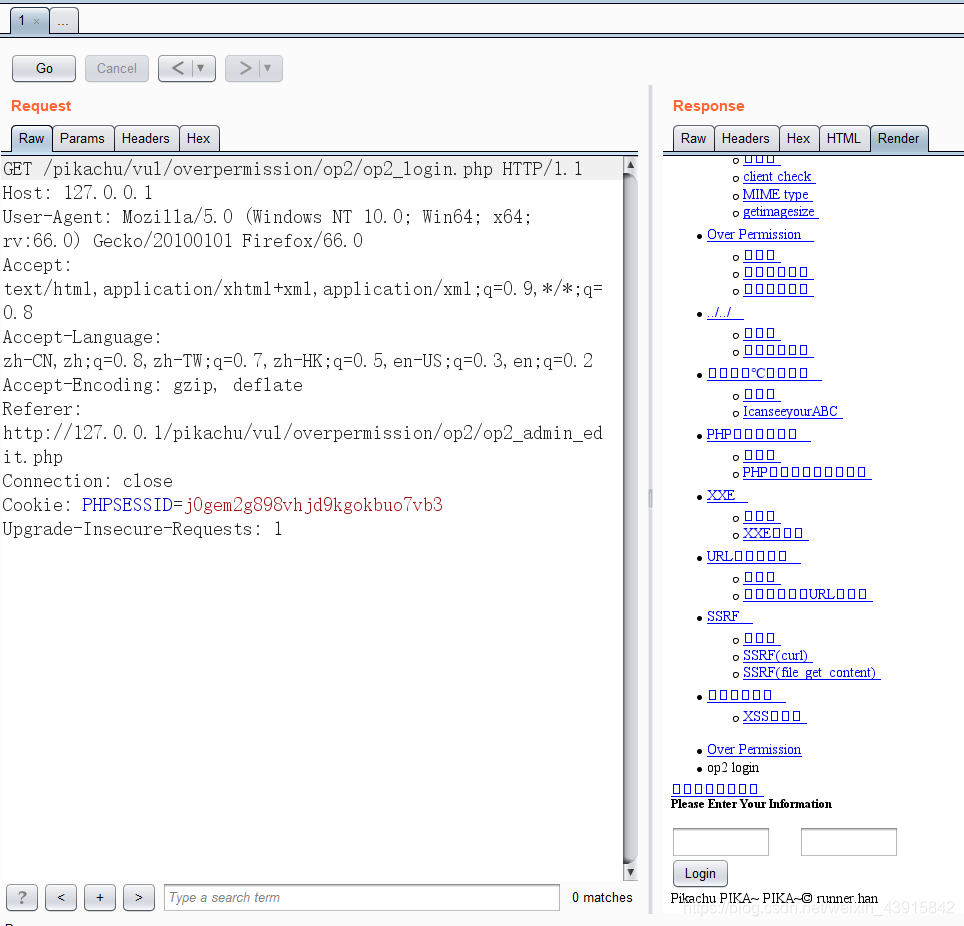Switch Response view to Raw tab
The width and height of the screenshot is (964, 926).
(x=693, y=138)
